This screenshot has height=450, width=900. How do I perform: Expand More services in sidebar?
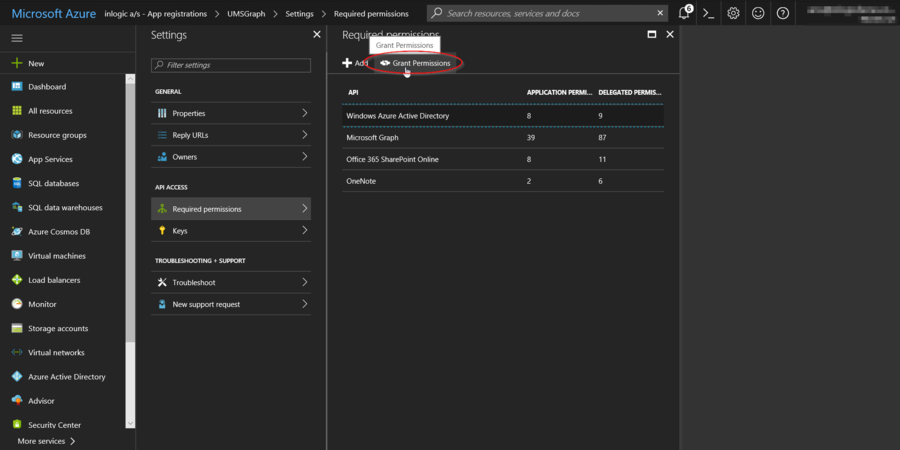click(46, 441)
